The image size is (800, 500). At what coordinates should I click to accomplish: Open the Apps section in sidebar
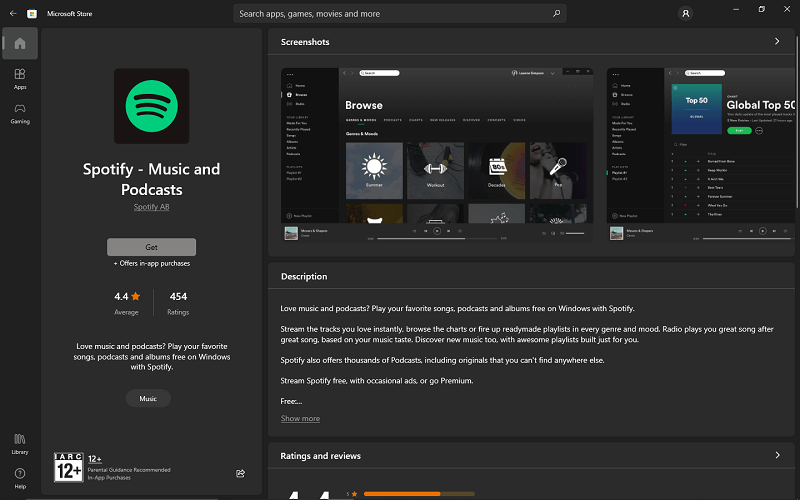[20, 79]
